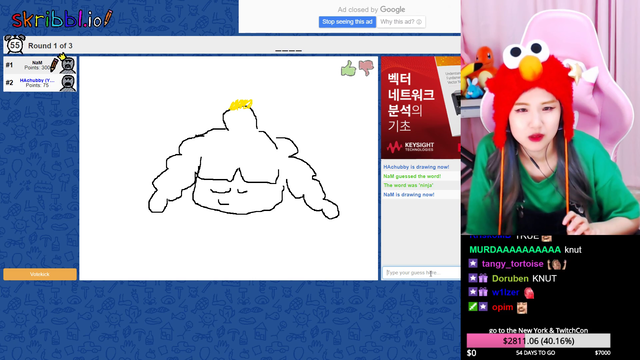640x360 pixels.
Task: Click the moderator sword badge beside opim
Action: coord(473,307)
